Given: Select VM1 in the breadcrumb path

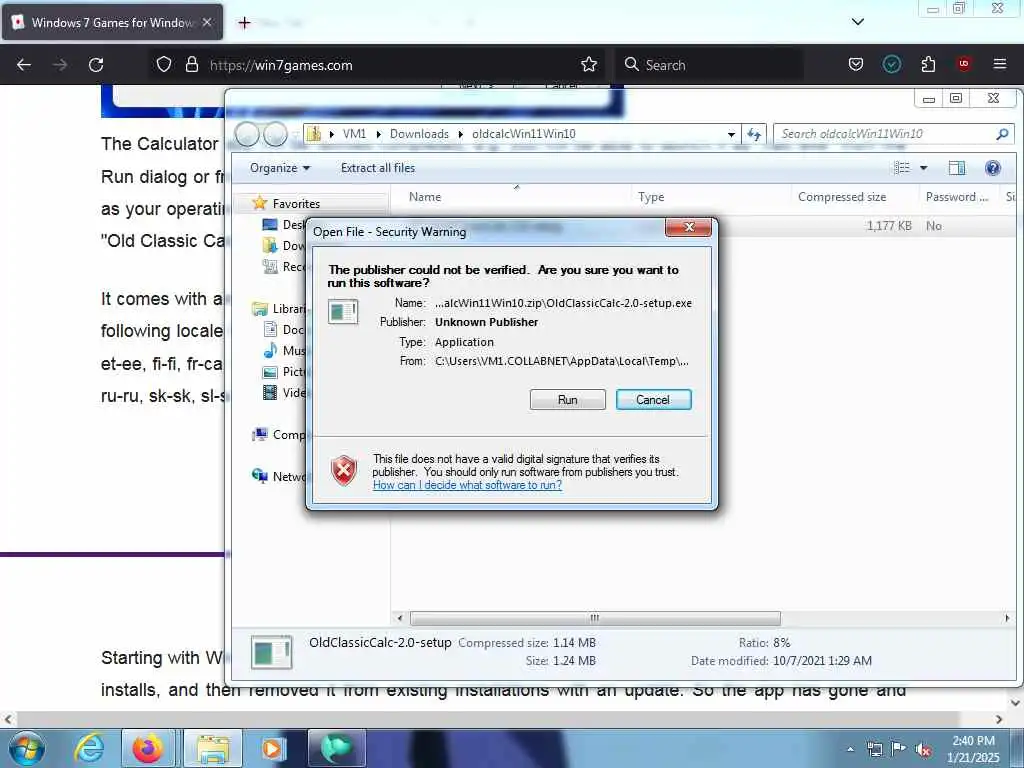Looking at the screenshot, I should coord(354,134).
